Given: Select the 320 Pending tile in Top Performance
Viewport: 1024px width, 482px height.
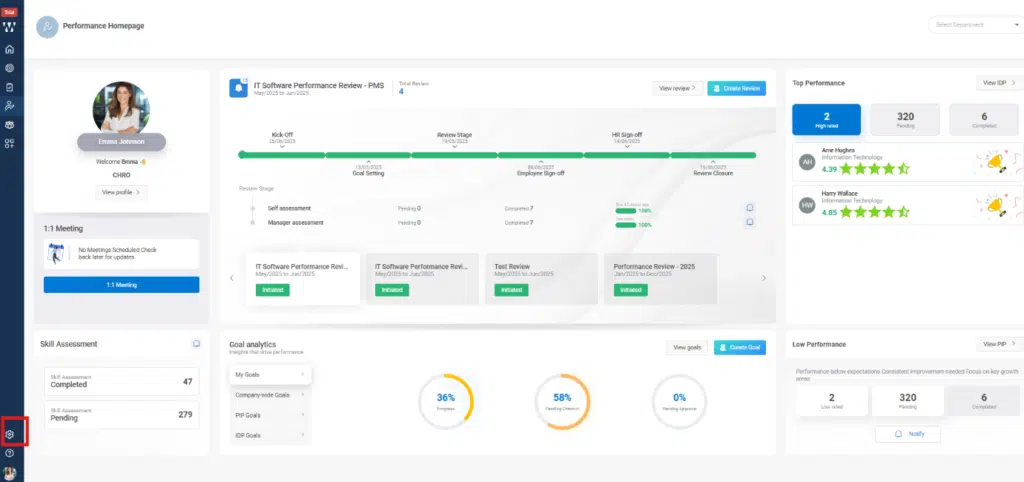Looking at the screenshot, I should click(905, 120).
